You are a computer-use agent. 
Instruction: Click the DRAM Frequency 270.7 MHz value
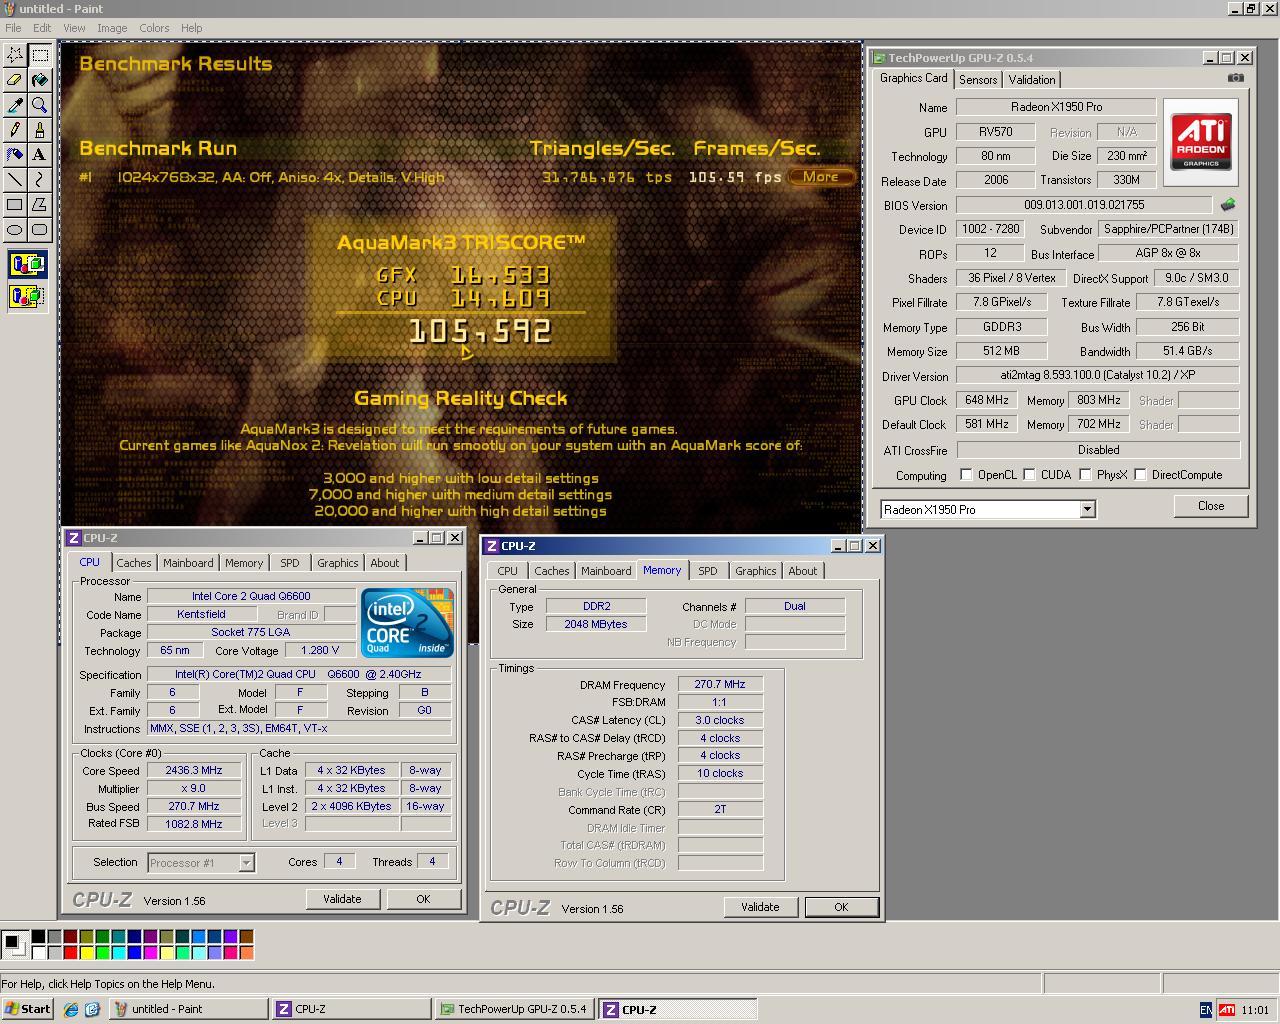(720, 684)
